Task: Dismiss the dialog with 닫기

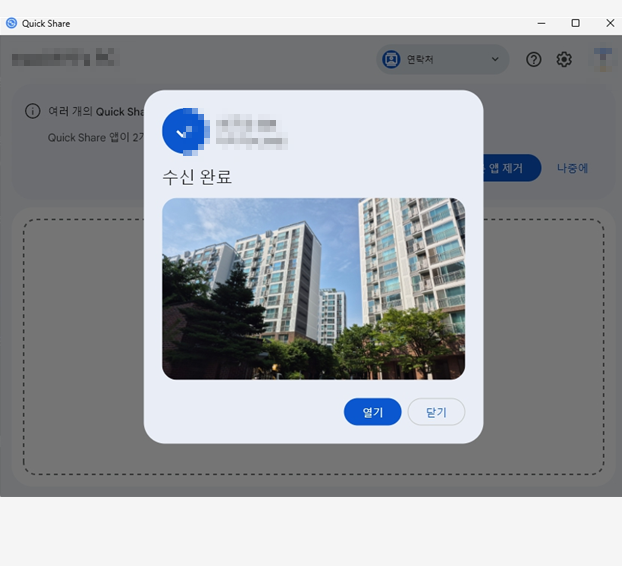Action: pyautogui.click(x=436, y=412)
